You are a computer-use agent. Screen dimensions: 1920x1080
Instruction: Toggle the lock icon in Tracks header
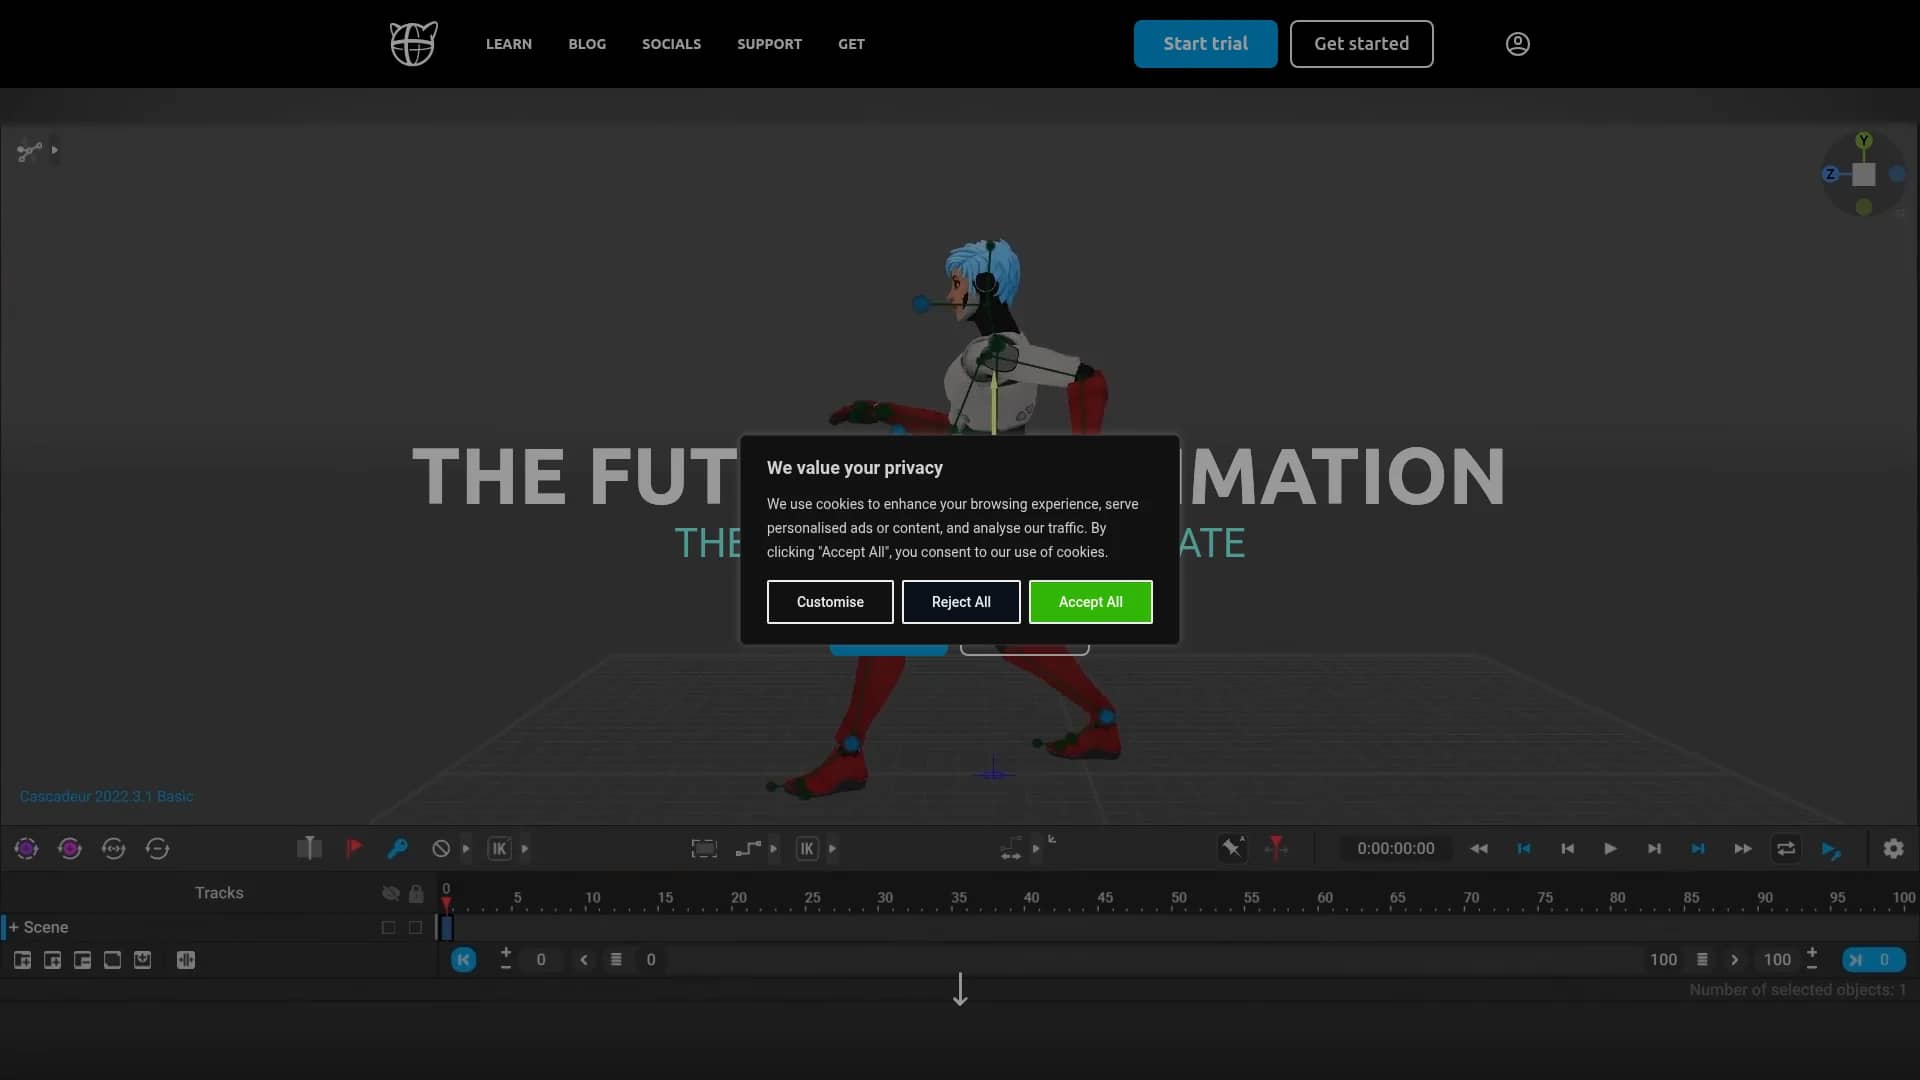tap(416, 893)
